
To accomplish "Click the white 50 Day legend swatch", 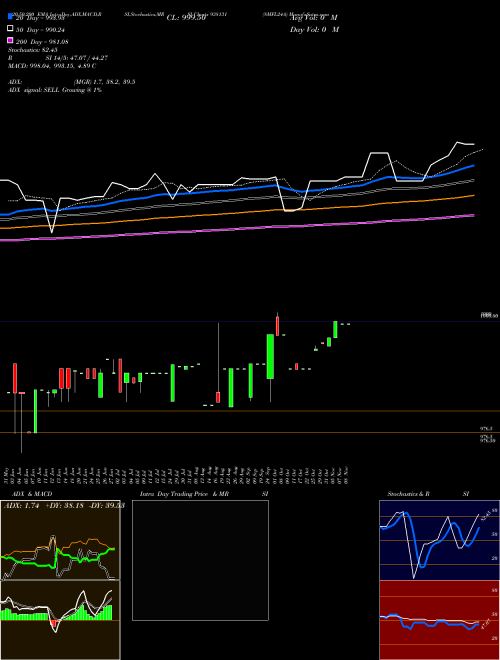I will 10,29.
